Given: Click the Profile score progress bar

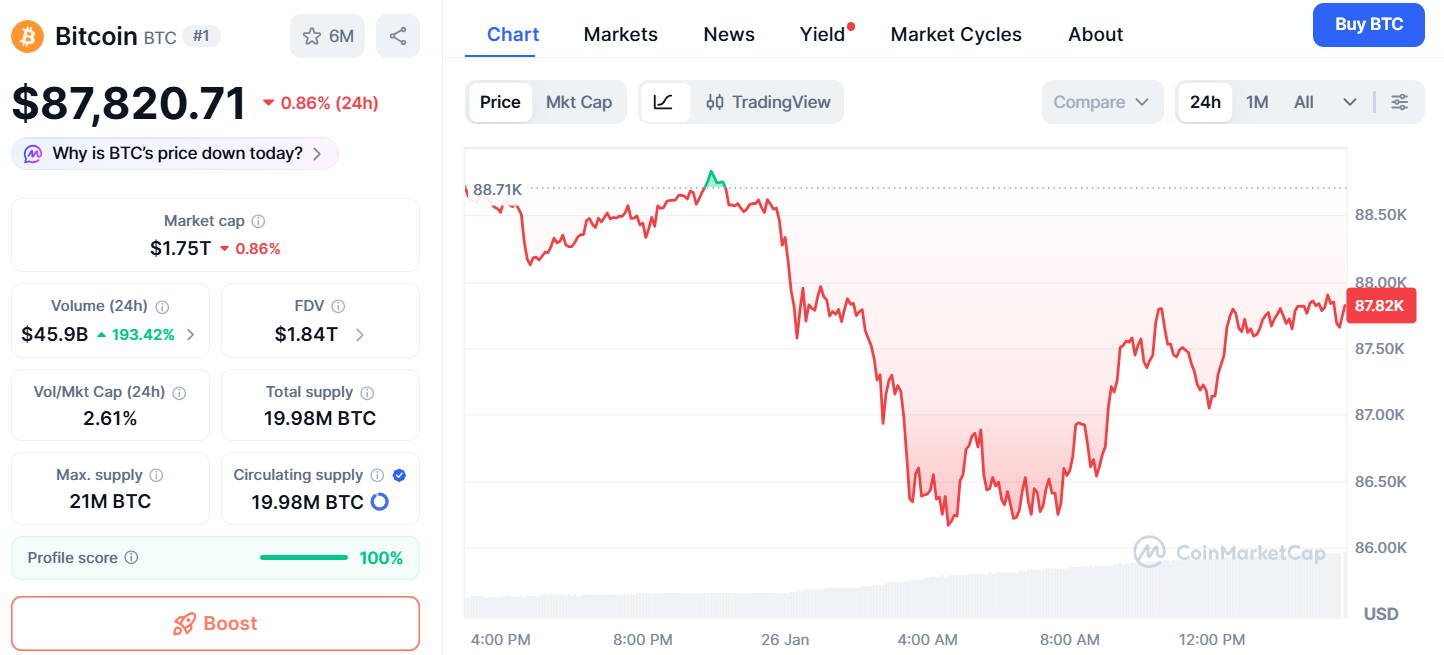Looking at the screenshot, I should click(x=304, y=558).
